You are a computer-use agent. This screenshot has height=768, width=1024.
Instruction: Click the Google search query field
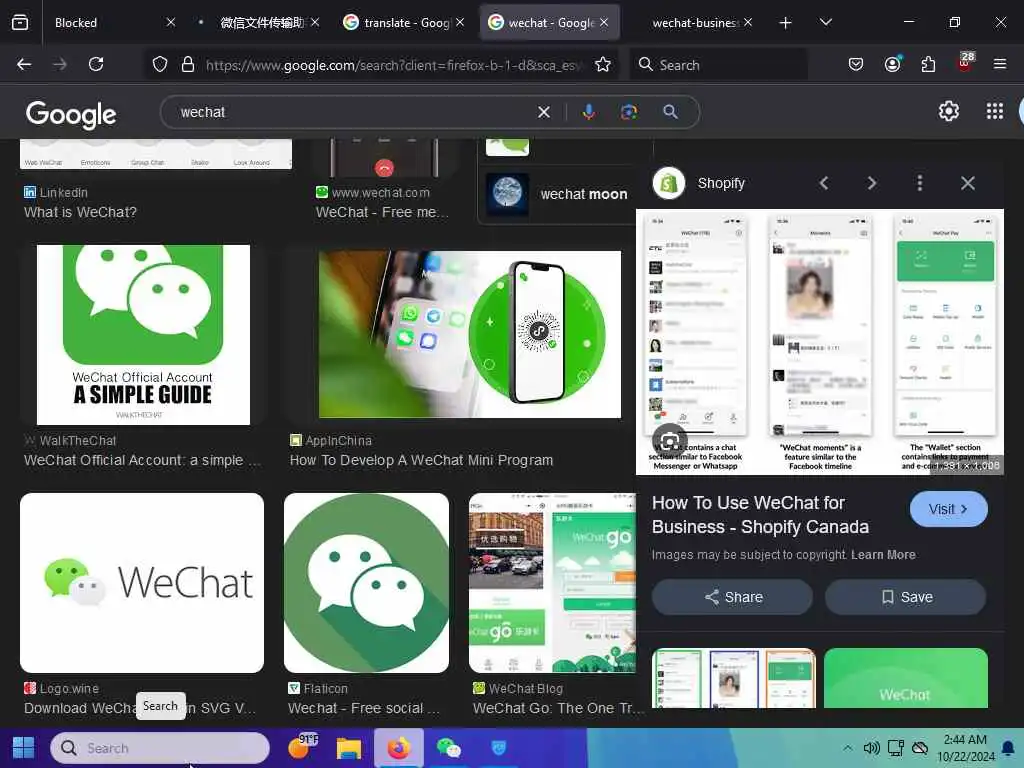pos(353,112)
